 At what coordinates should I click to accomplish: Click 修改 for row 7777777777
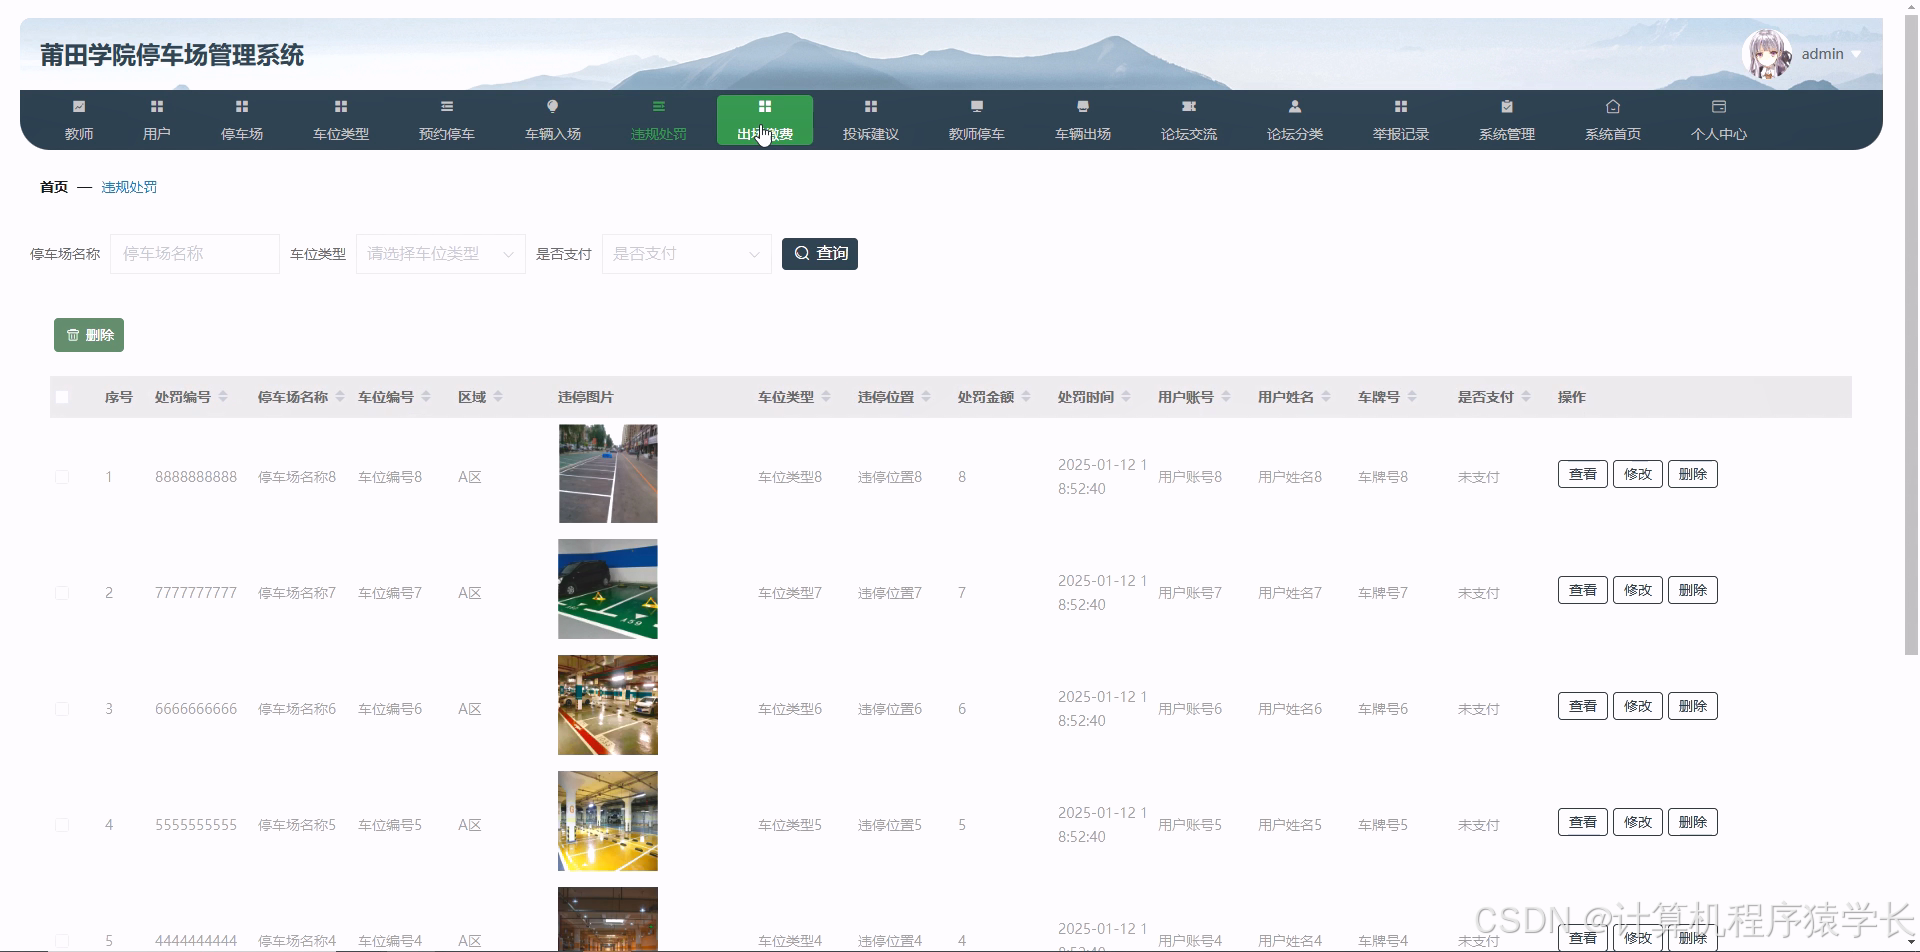(1638, 590)
